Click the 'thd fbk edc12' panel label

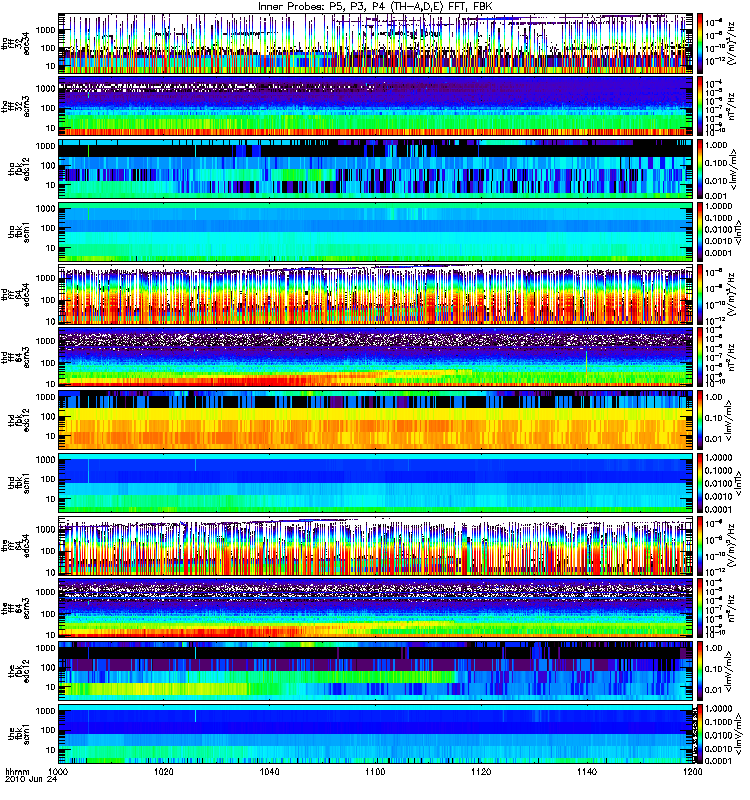click(x=19, y=420)
